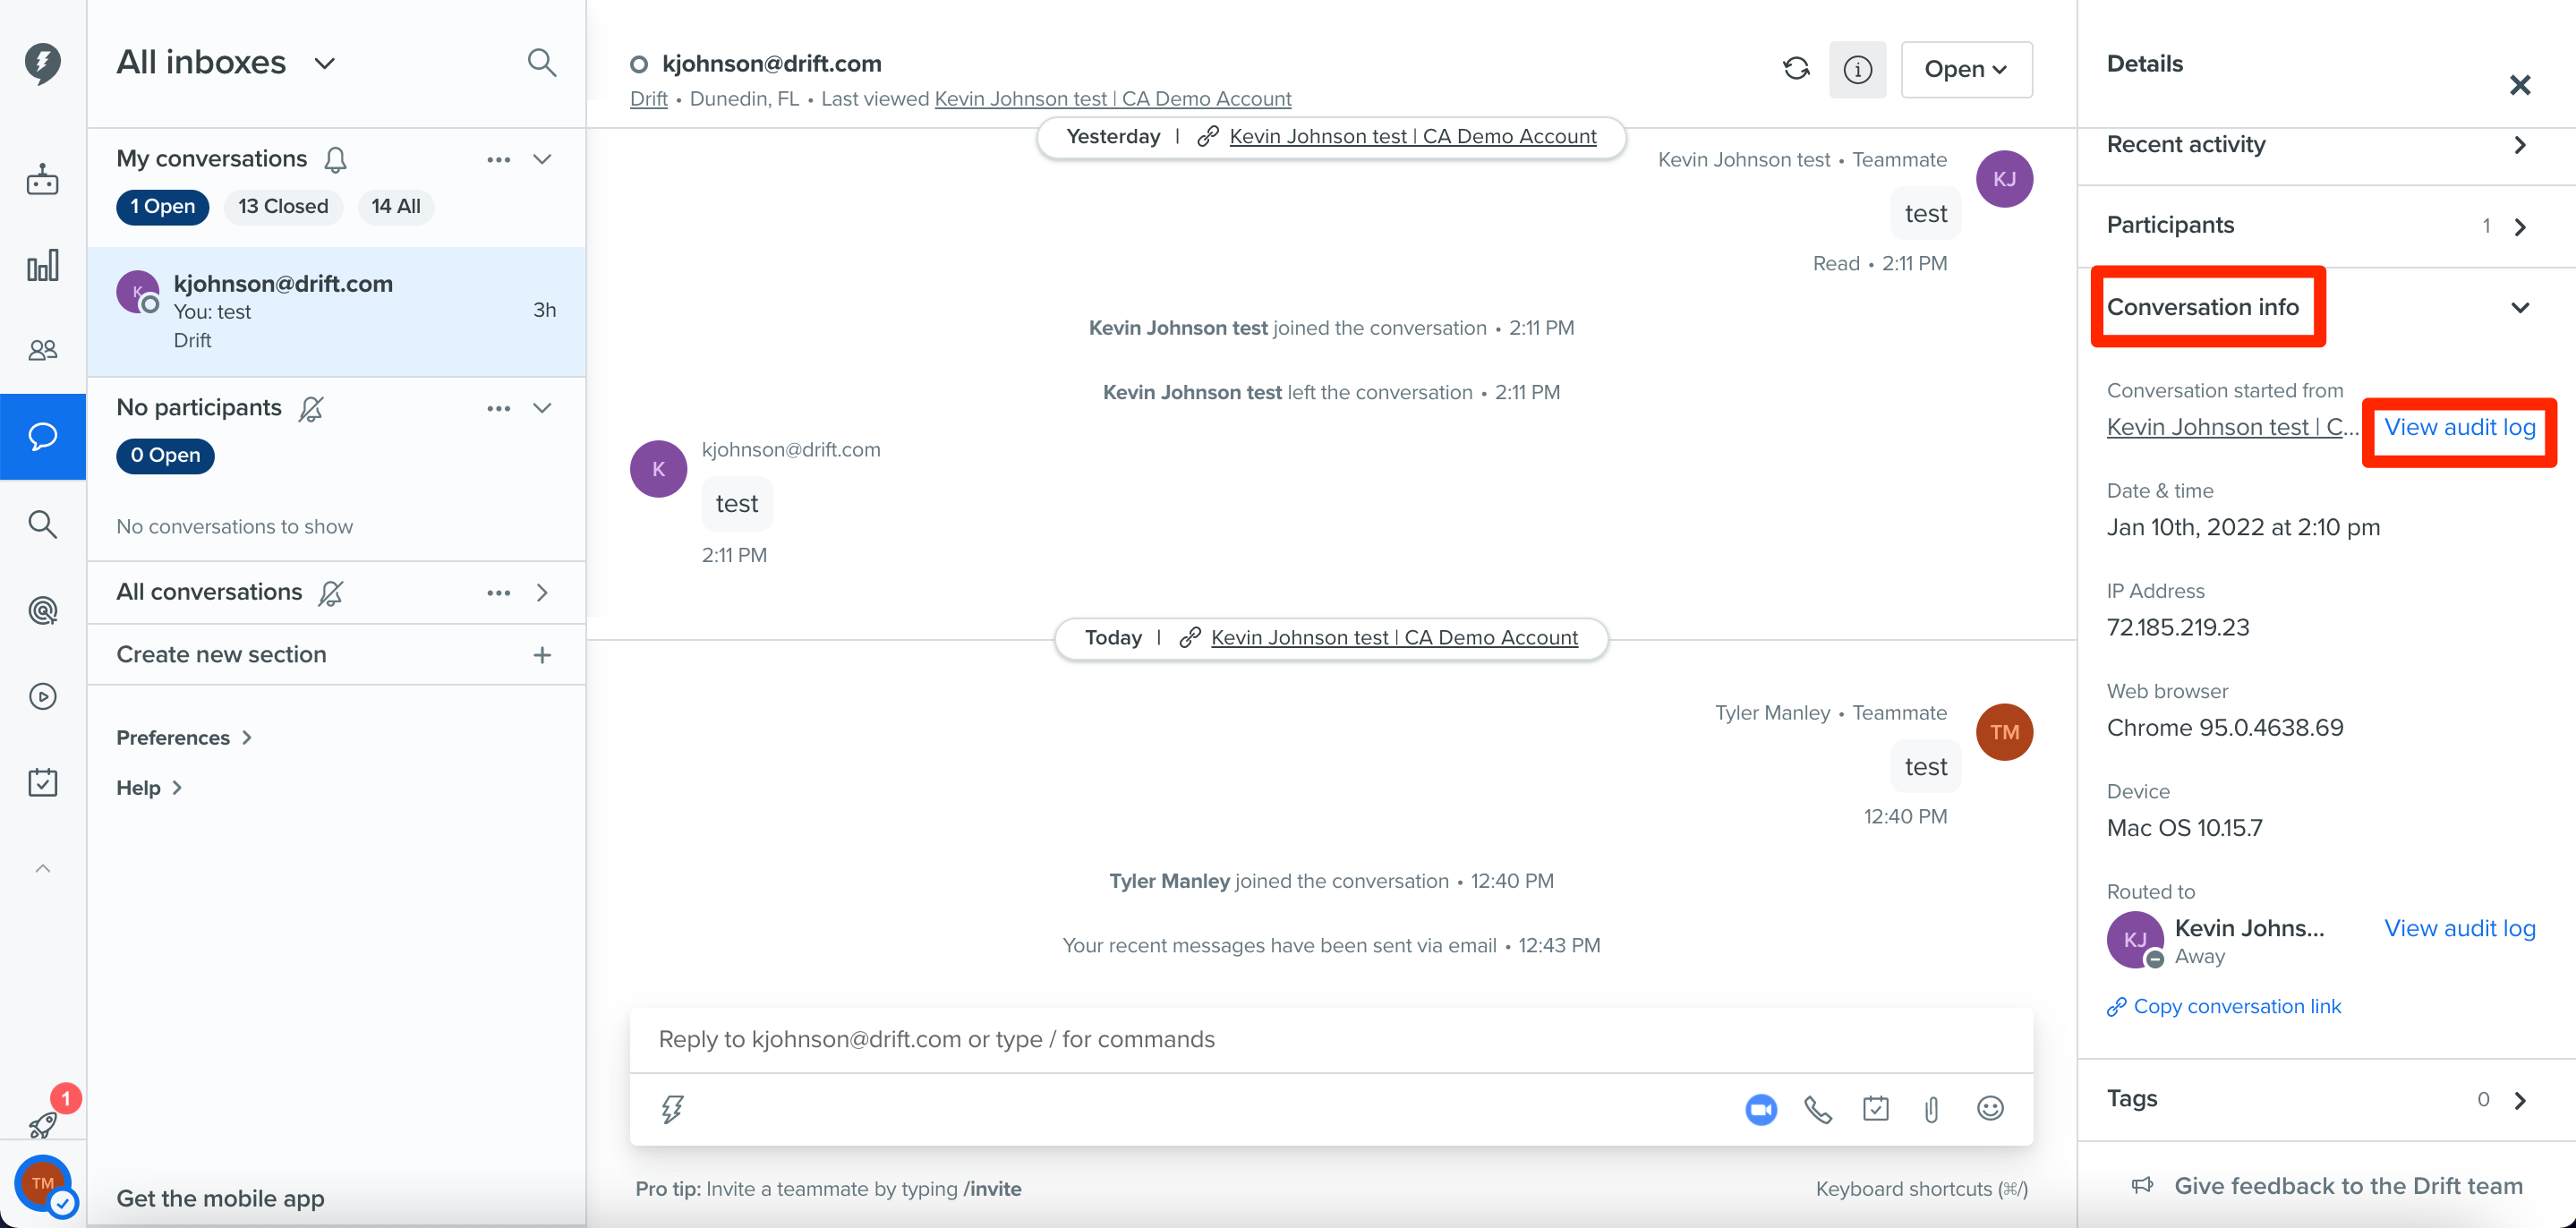Toggle muted bell for No participants

pos(311,408)
